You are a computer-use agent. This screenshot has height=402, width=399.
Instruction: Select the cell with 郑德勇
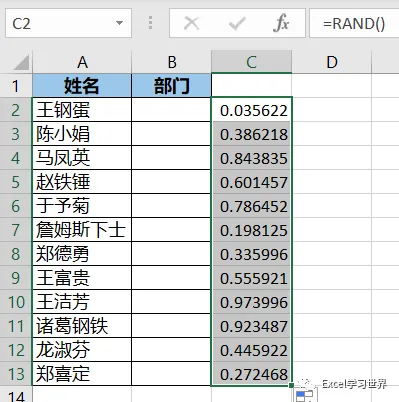[x=82, y=254]
